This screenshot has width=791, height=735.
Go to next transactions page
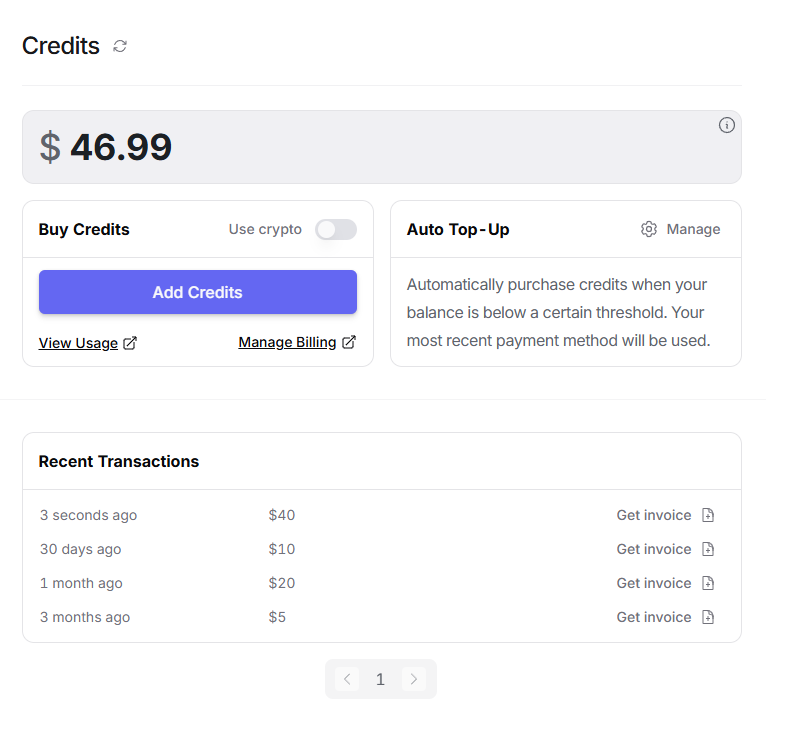coord(414,679)
